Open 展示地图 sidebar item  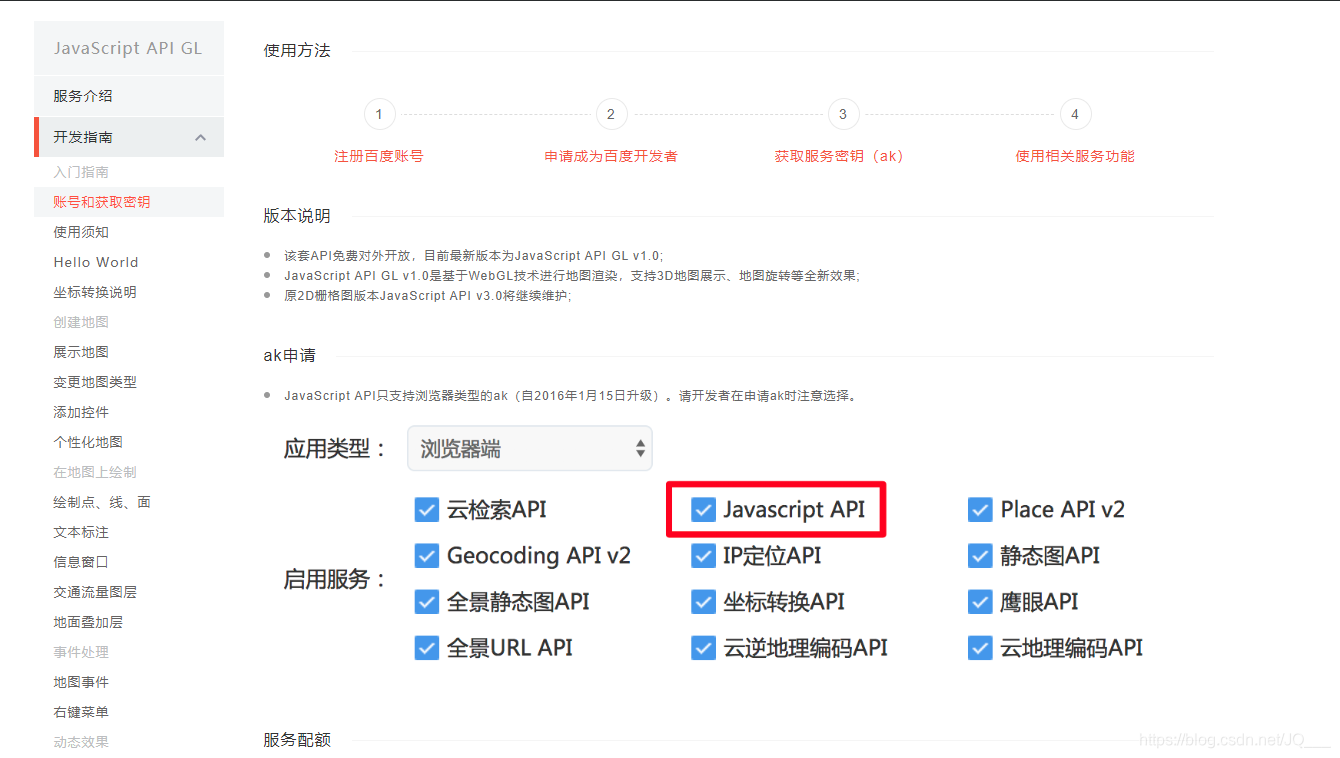click(81, 352)
